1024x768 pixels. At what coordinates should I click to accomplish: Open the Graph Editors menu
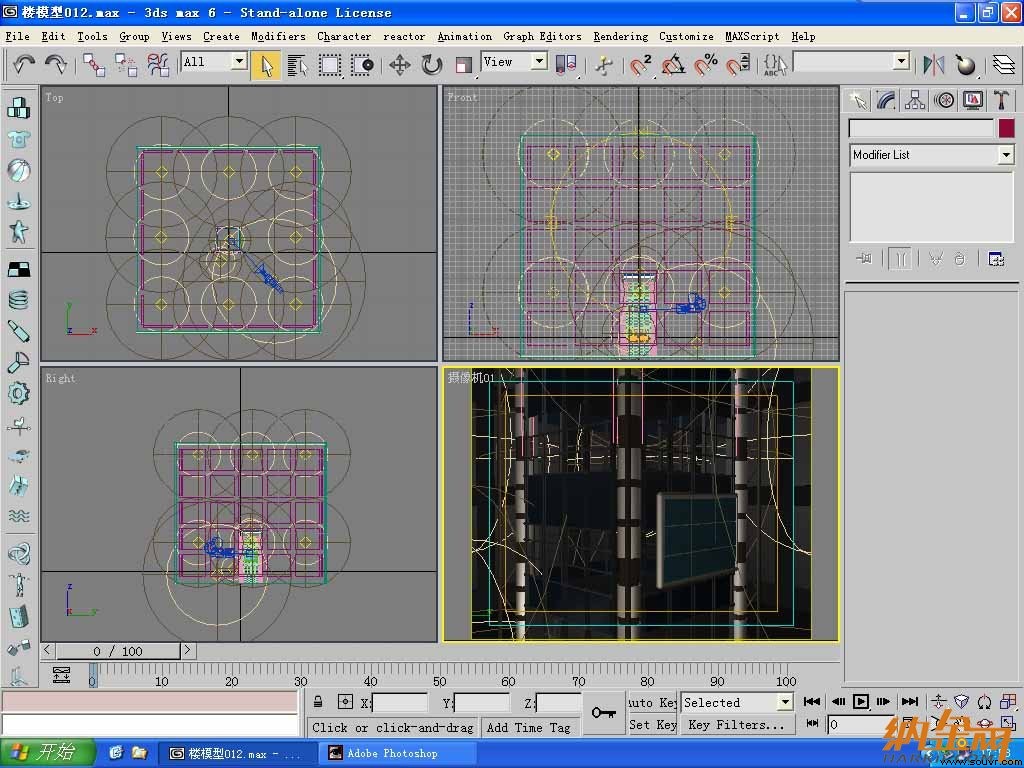point(542,37)
